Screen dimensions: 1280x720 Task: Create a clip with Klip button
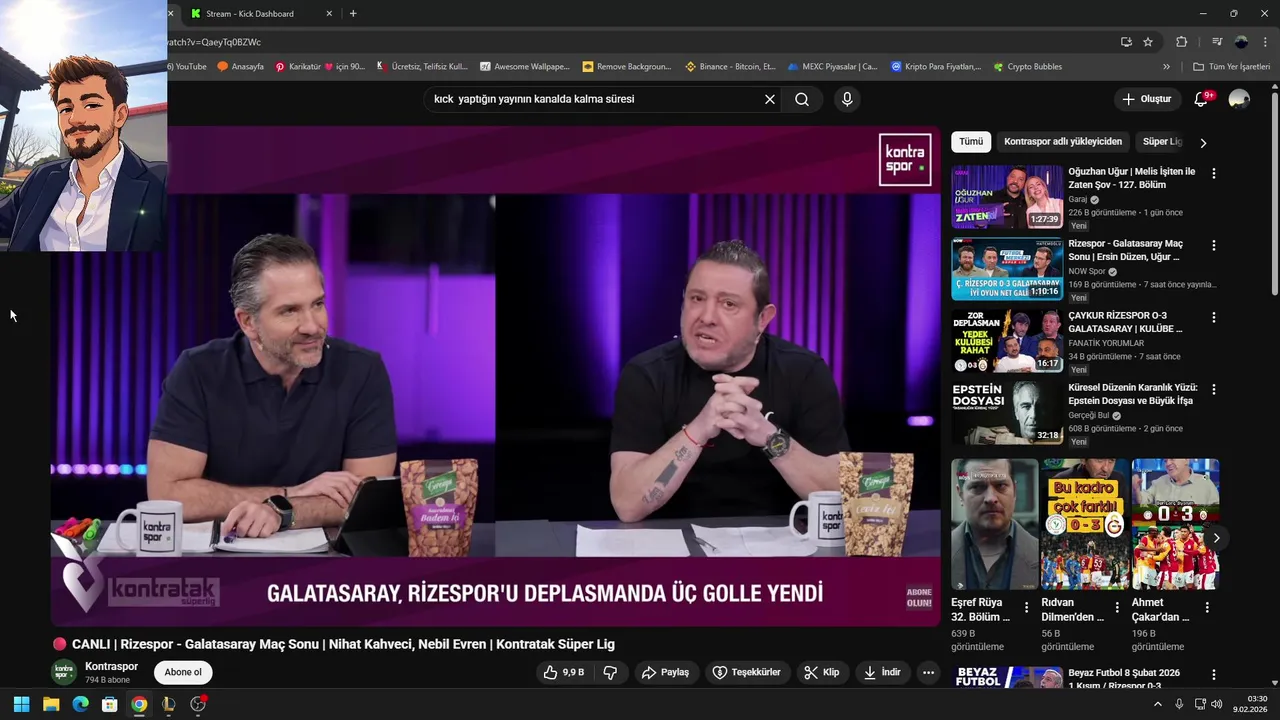(822, 672)
